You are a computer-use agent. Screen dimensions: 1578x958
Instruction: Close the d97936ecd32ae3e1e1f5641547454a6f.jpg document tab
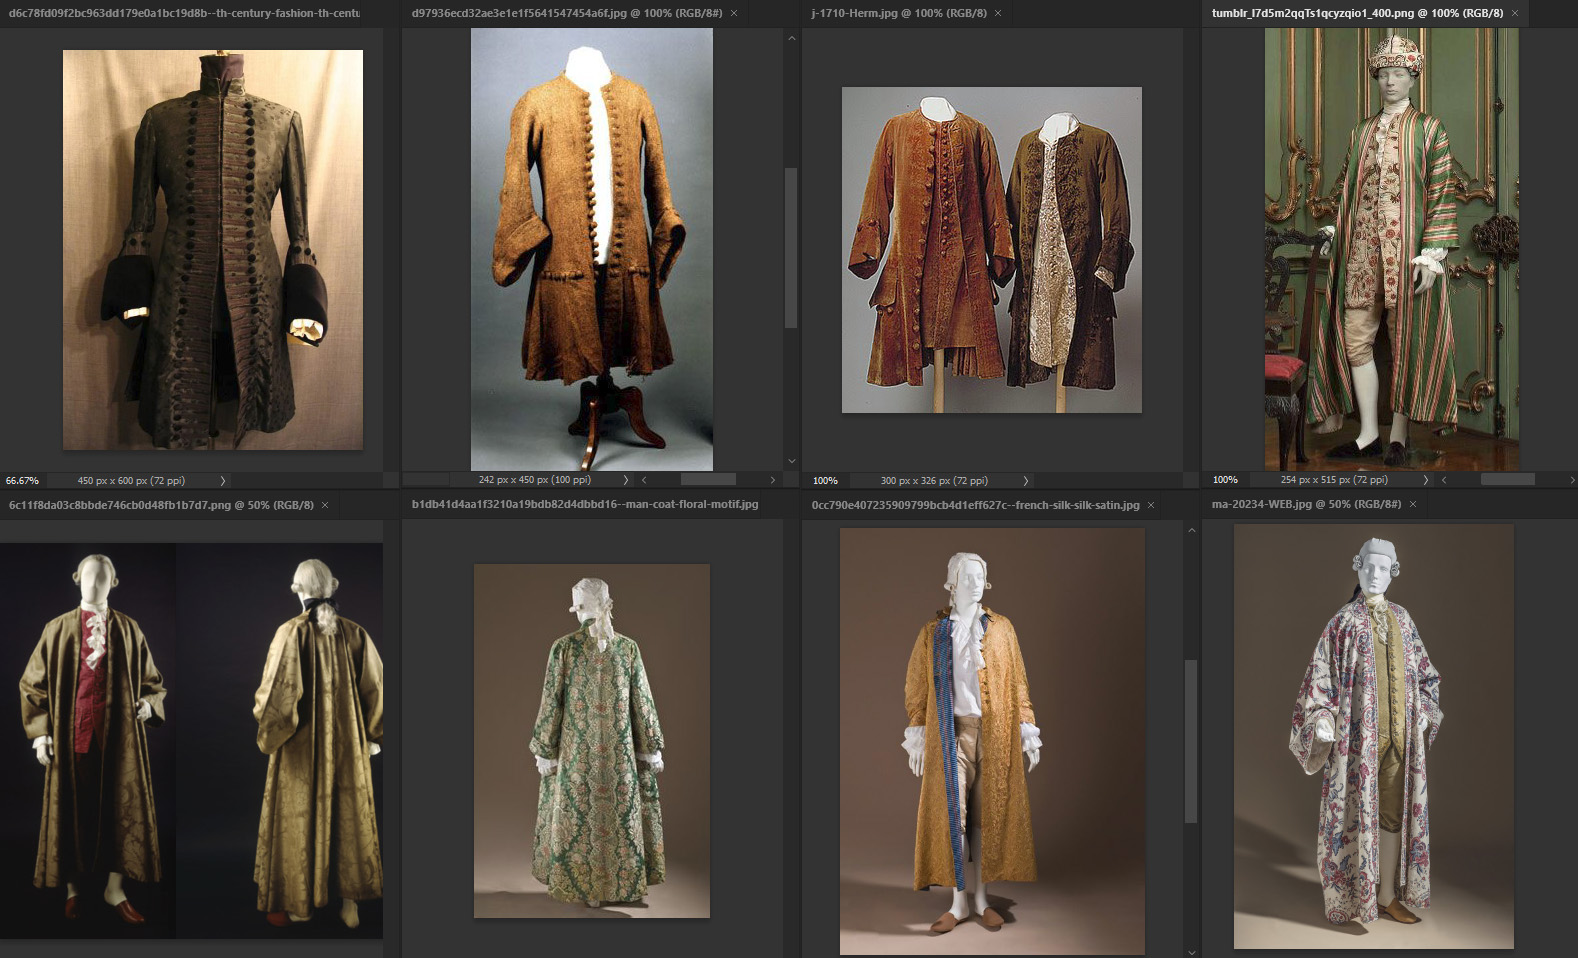pyautogui.click(x=734, y=13)
